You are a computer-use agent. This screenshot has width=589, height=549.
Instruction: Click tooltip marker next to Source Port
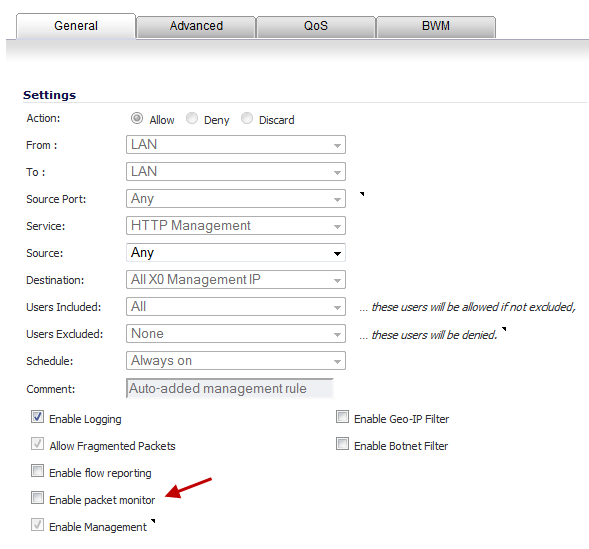click(x=362, y=194)
